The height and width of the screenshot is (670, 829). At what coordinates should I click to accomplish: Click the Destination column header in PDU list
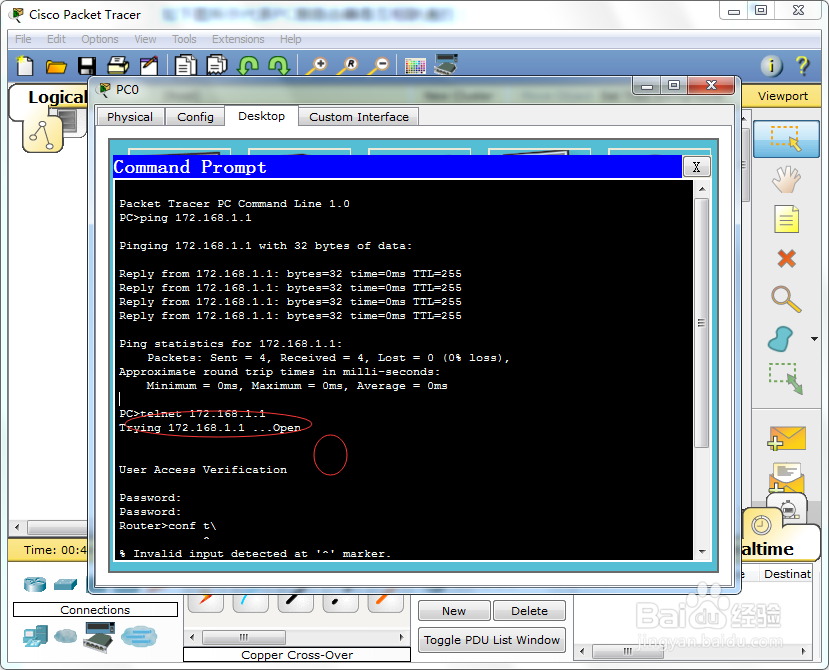pyautogui.click(x=787, y=574)
